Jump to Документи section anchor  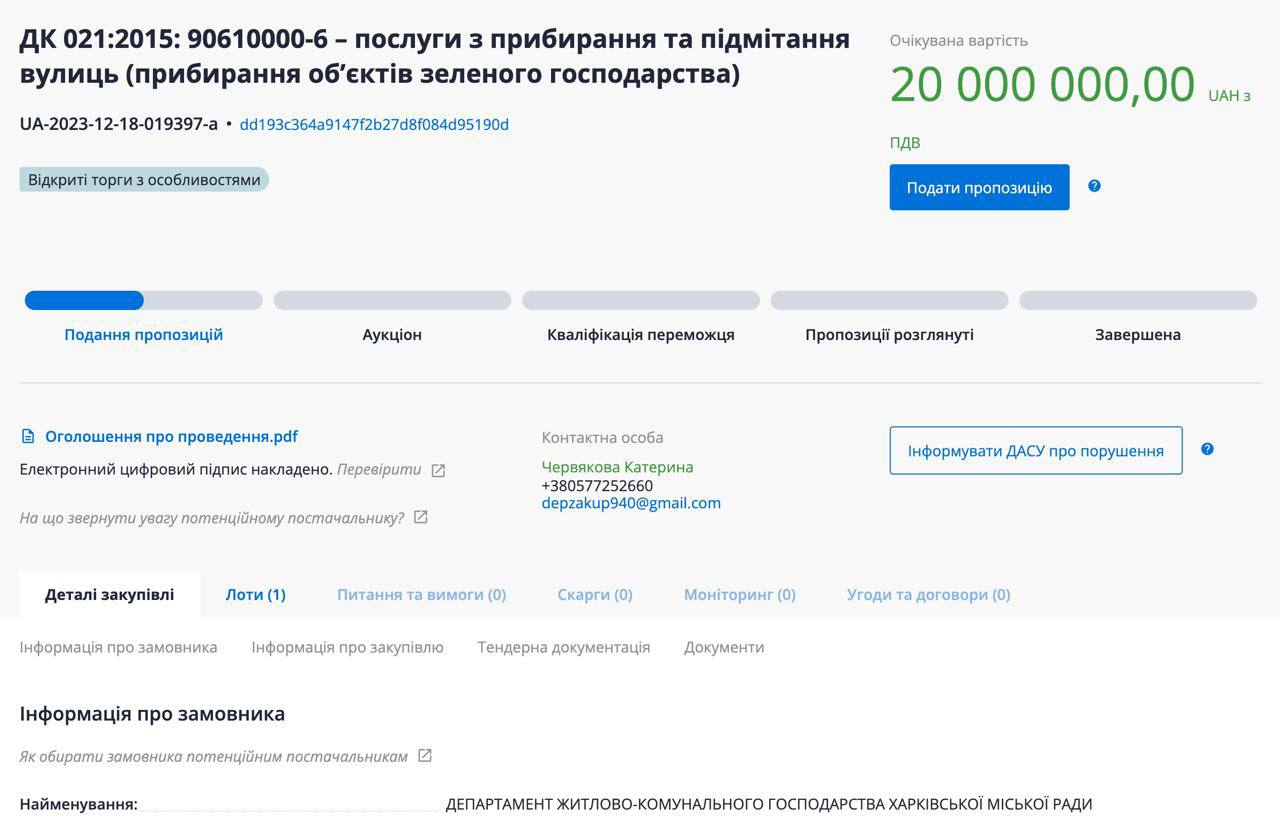pos(724,647)
